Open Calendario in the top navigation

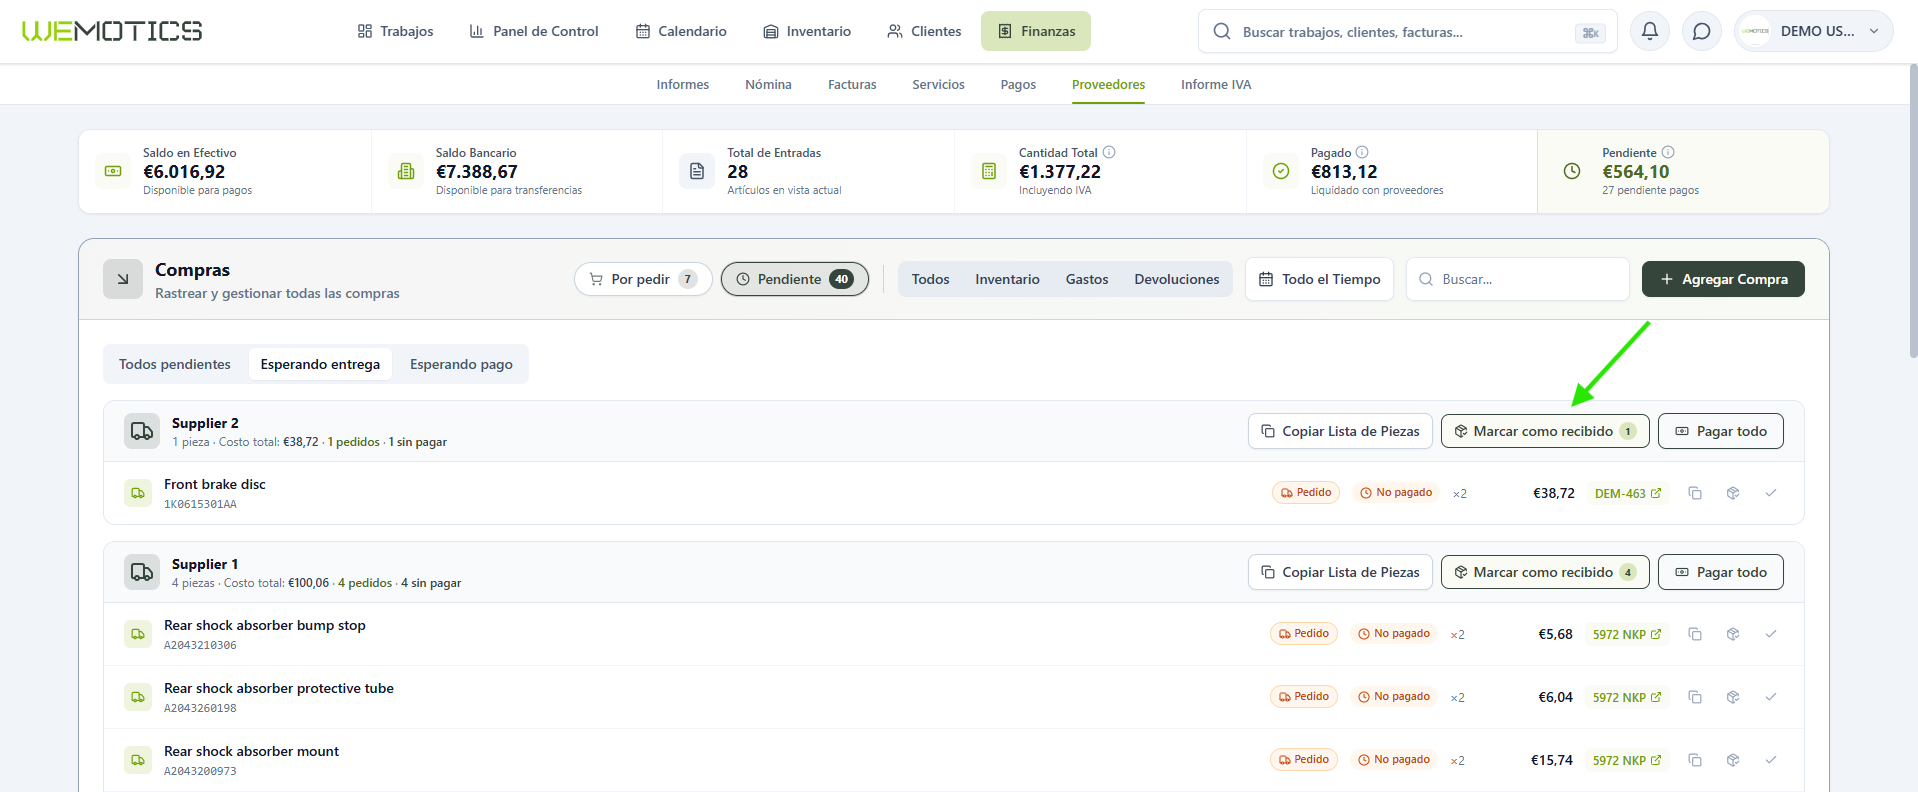[x=681, y=31]
